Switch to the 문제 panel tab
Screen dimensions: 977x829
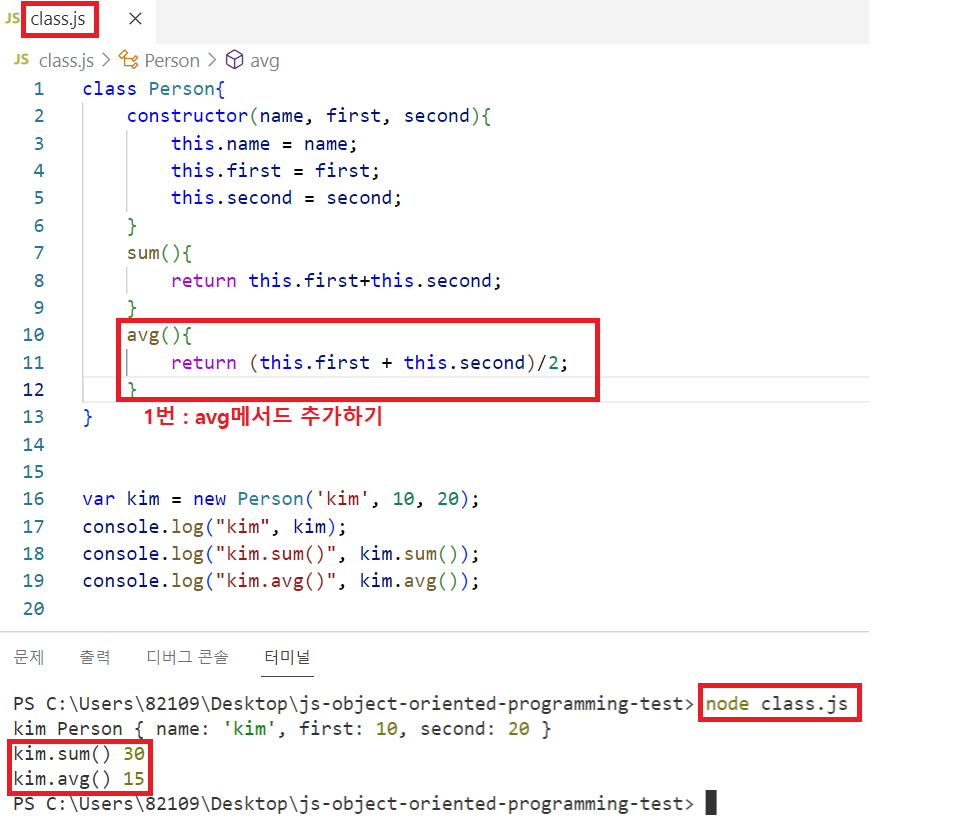(x=29, y=657)
